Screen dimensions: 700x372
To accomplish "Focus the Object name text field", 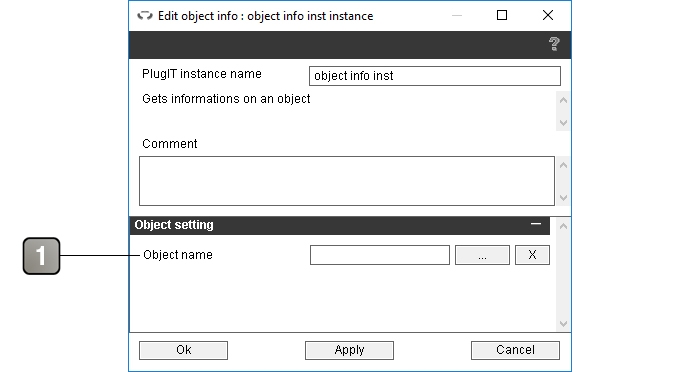I will (x=380, y=255).
